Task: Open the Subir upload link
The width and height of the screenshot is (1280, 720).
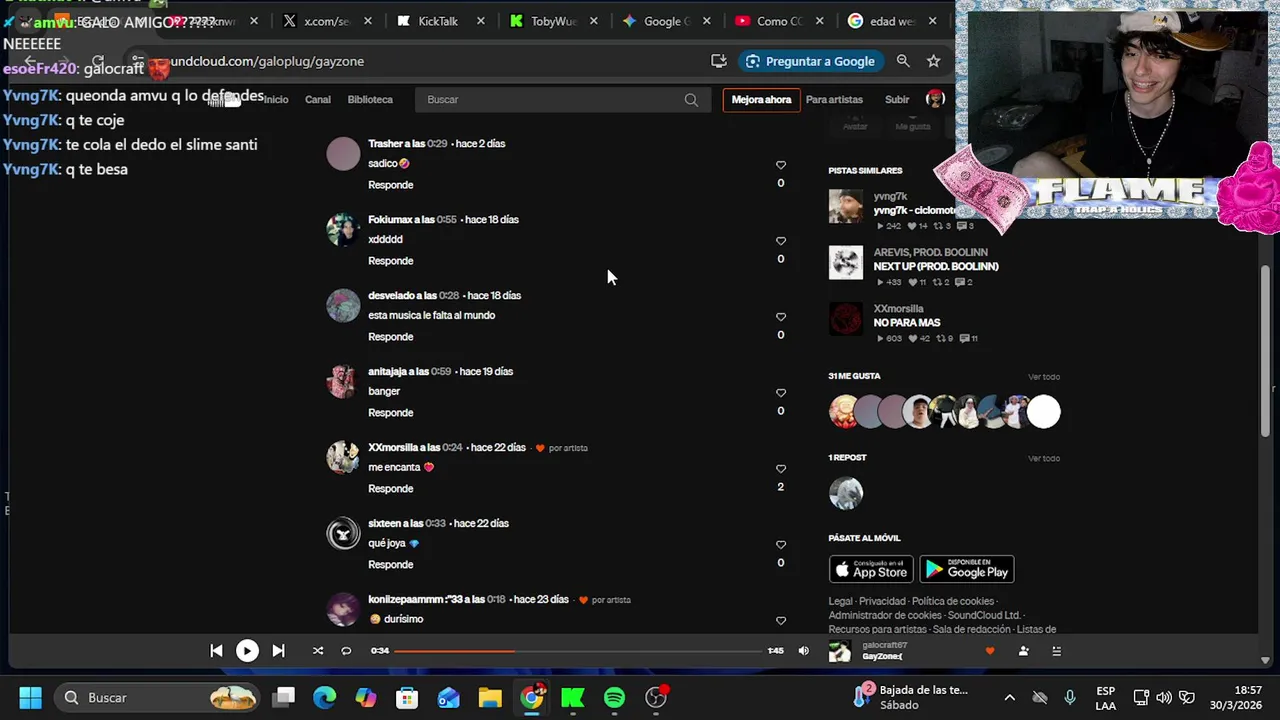Action: [897, 100]
